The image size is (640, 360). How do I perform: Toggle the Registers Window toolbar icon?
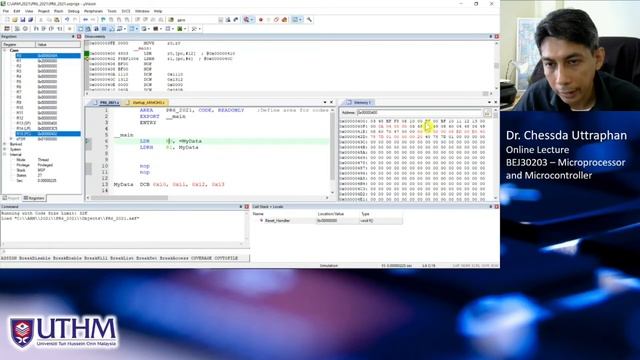pyautogui.click(x=104, y=29)
